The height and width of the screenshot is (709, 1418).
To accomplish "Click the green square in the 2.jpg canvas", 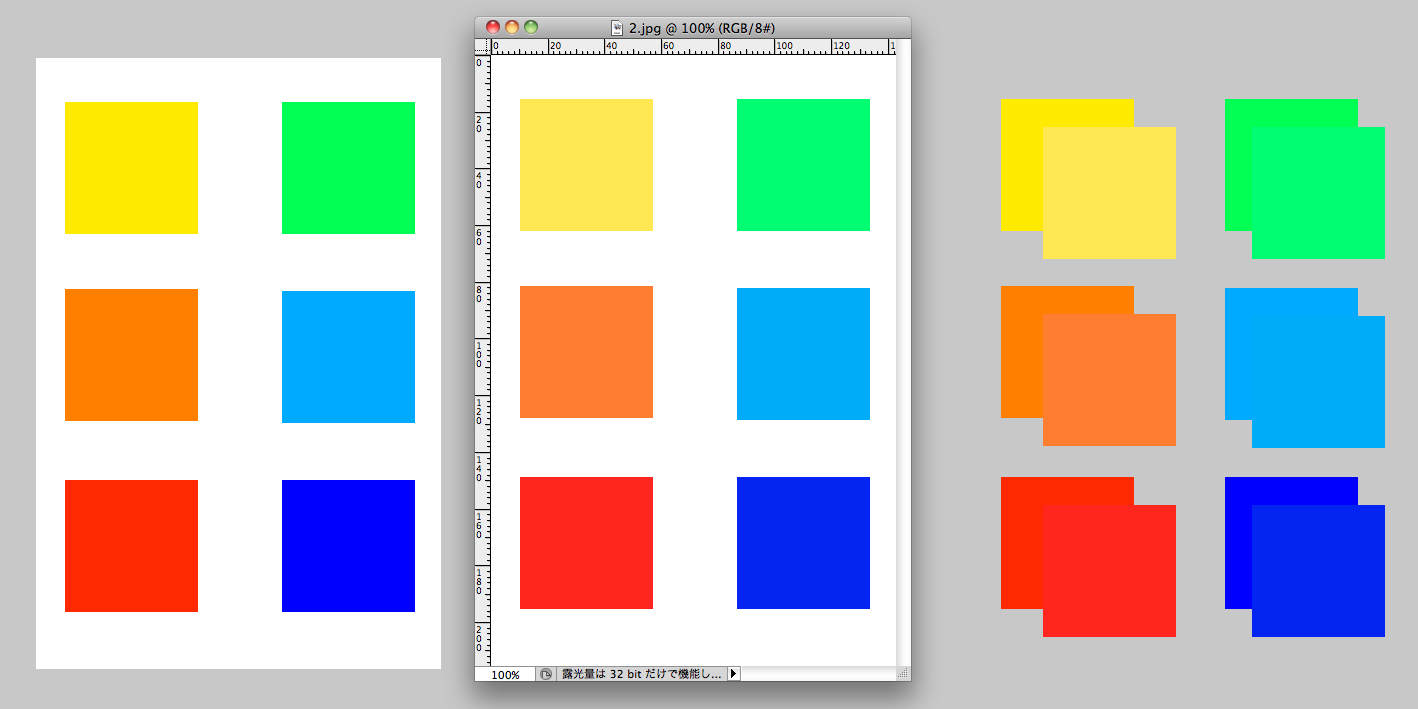I will click(803, 165).
